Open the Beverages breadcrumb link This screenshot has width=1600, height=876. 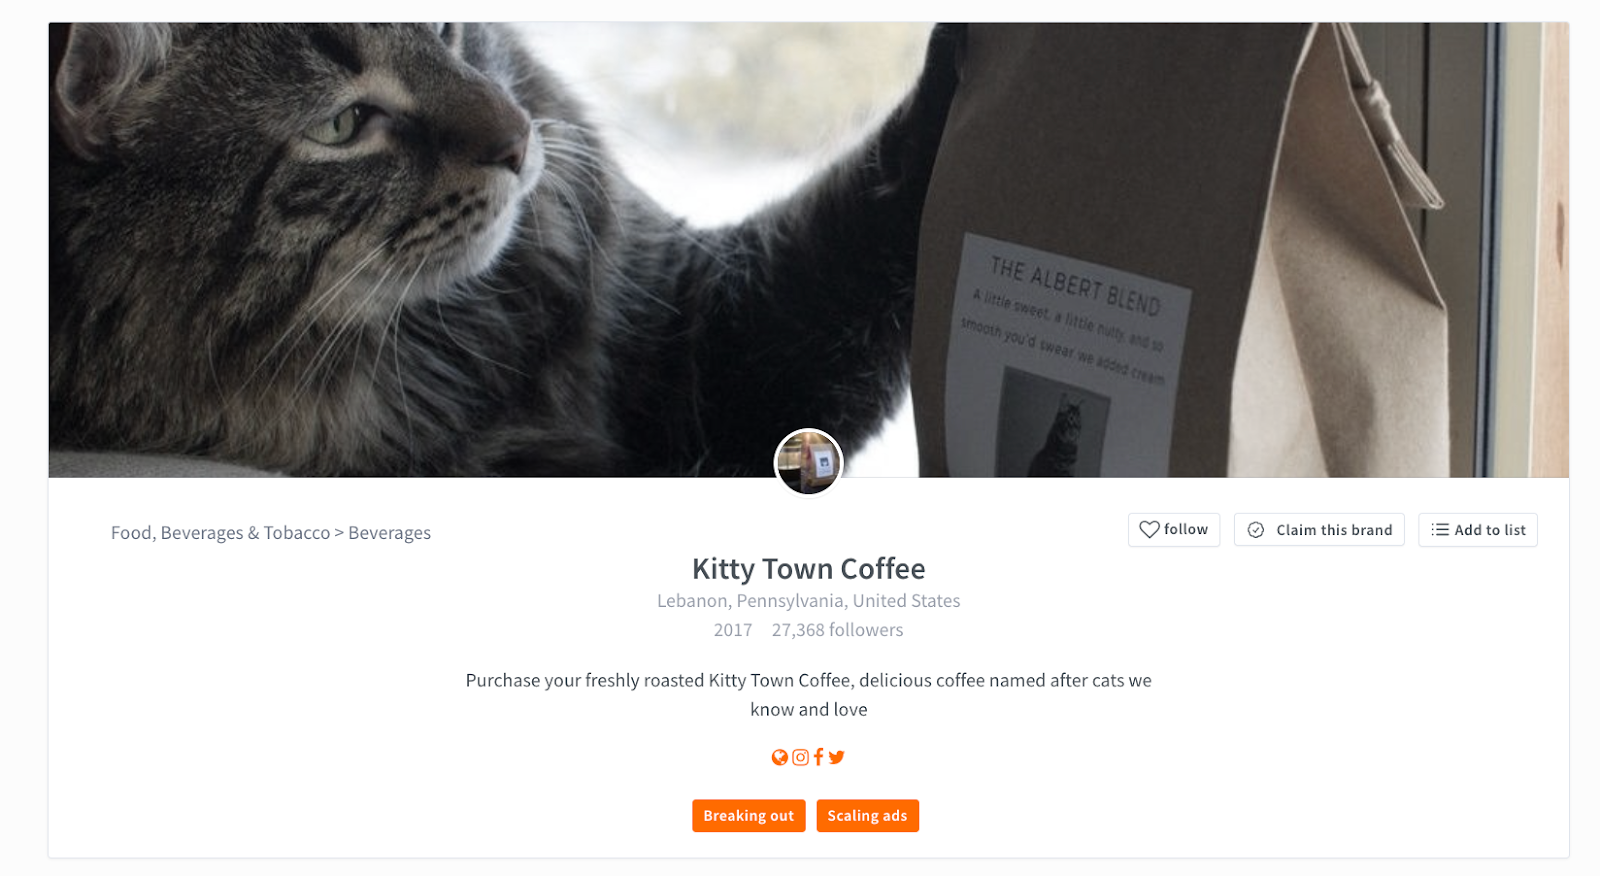point(389,533)
